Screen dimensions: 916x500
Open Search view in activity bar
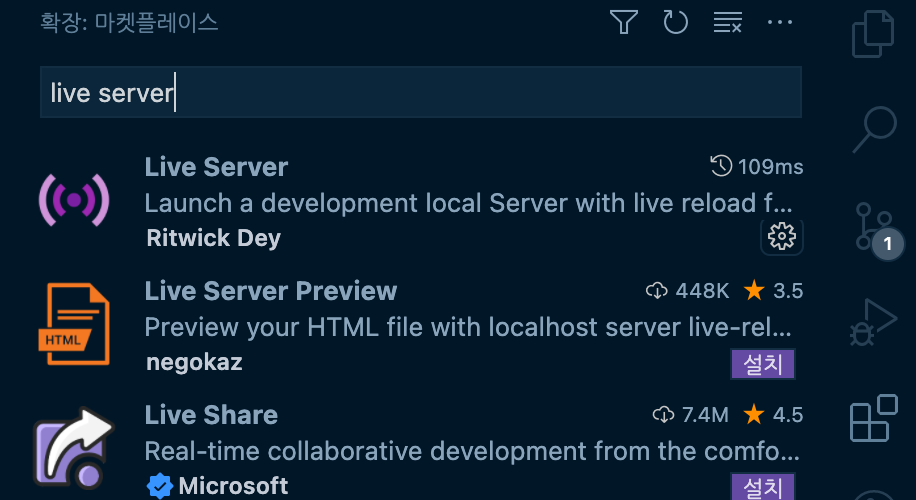[875, 129]
